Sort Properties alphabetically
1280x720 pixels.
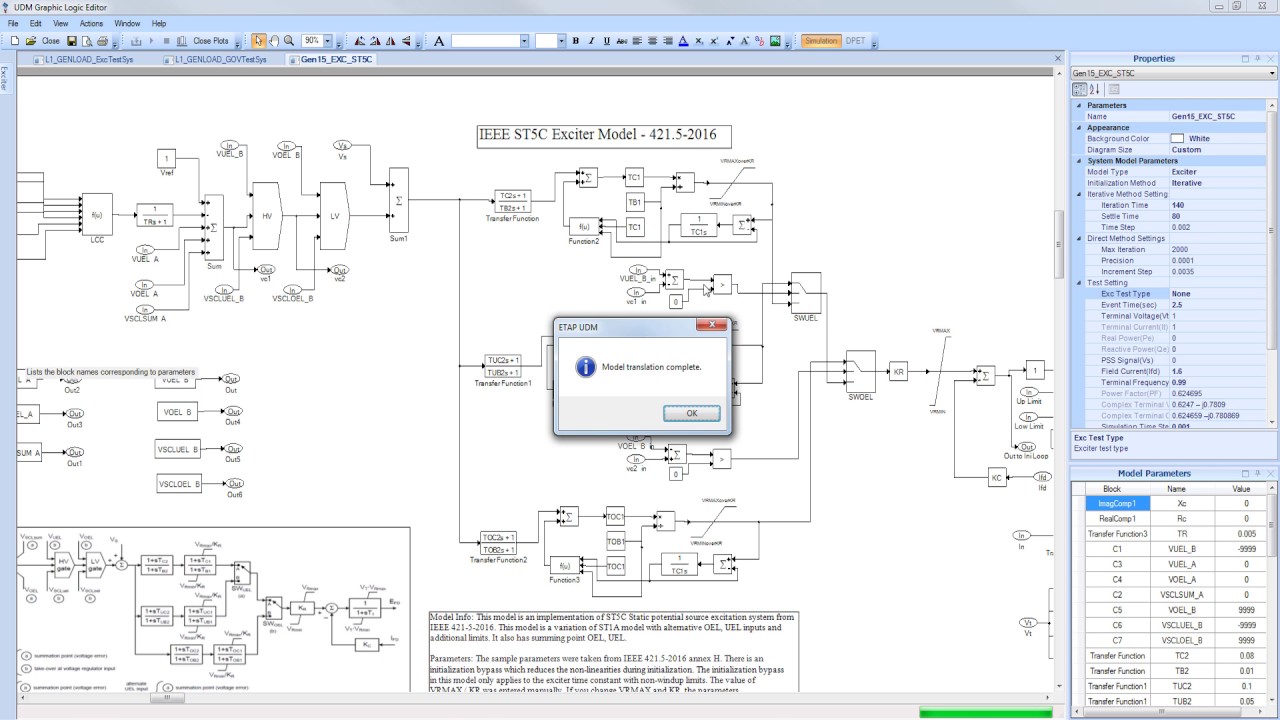[x=1094, y=89]
